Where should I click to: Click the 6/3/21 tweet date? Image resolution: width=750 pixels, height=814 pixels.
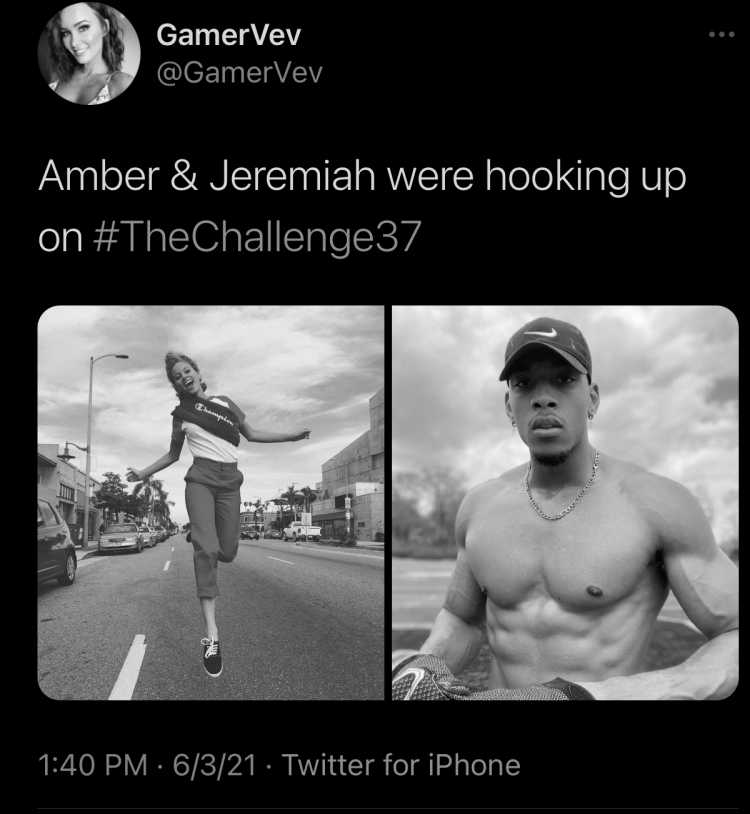pos(214,765)
